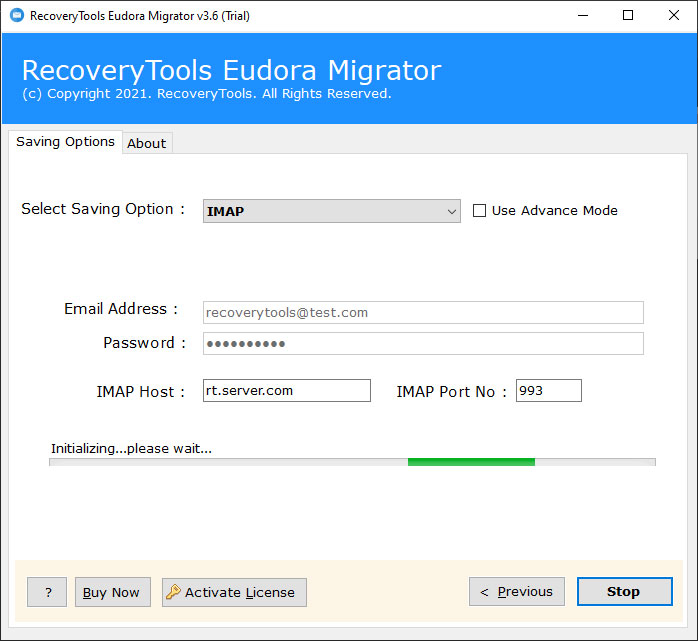
Task: Click the key icon on Activate License
Action: pyautogui.click(x=173, y=592)
